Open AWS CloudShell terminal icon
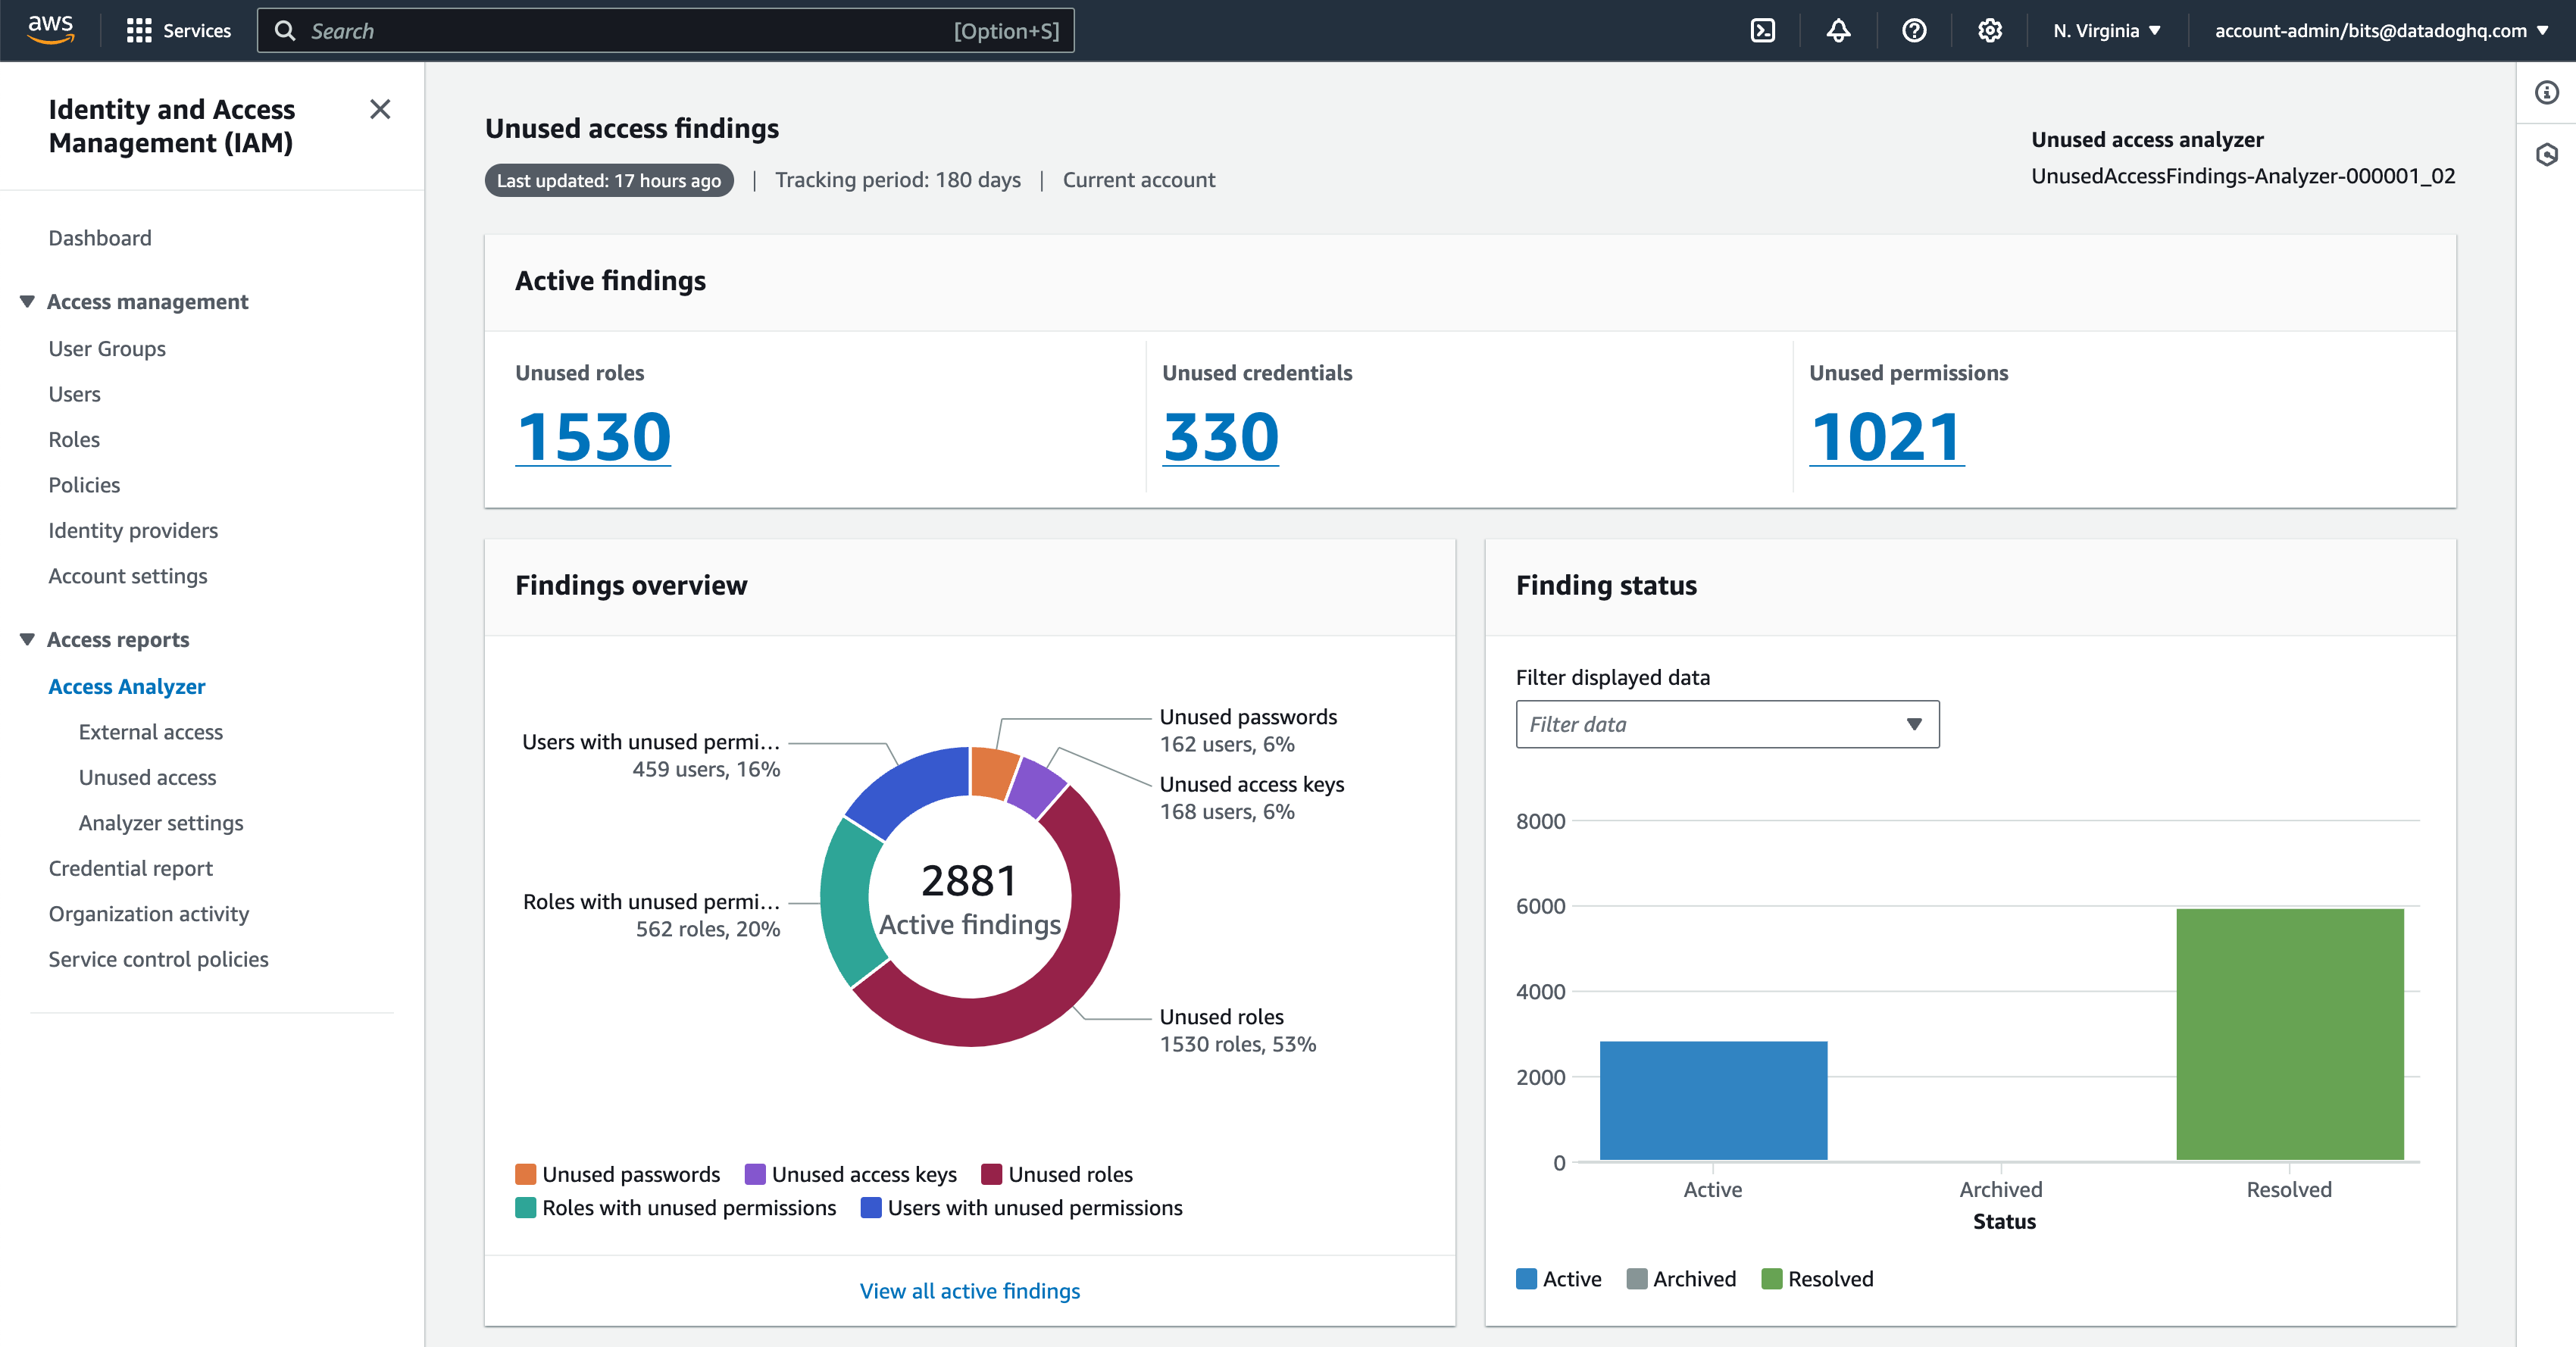2576x1347 pixels. tap(1763, 30)
